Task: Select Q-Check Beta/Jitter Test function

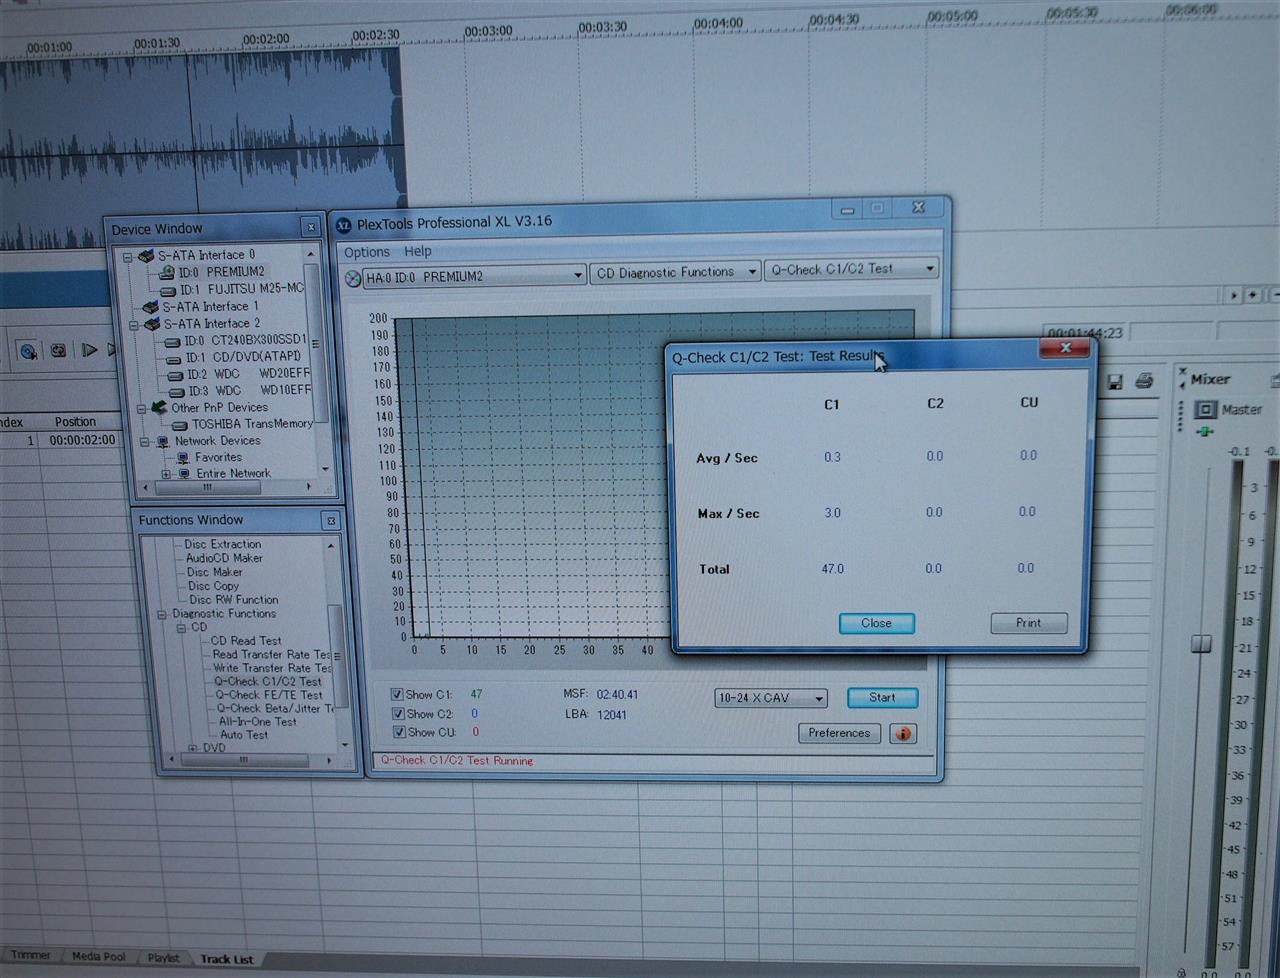Action: tap(275, 708)
